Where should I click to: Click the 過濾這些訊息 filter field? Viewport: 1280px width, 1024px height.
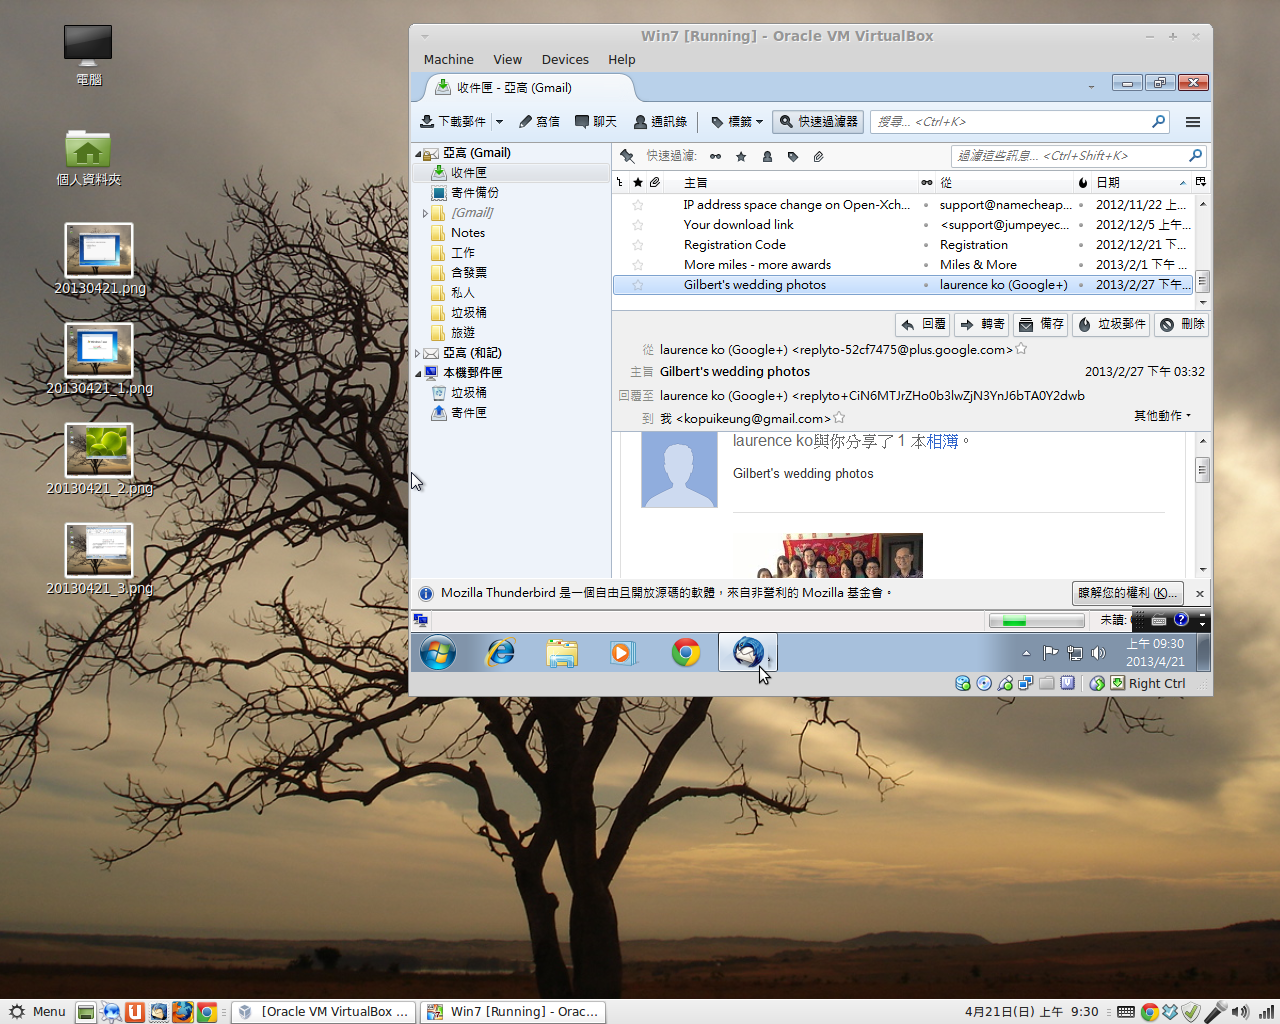tap(1078, 156)
